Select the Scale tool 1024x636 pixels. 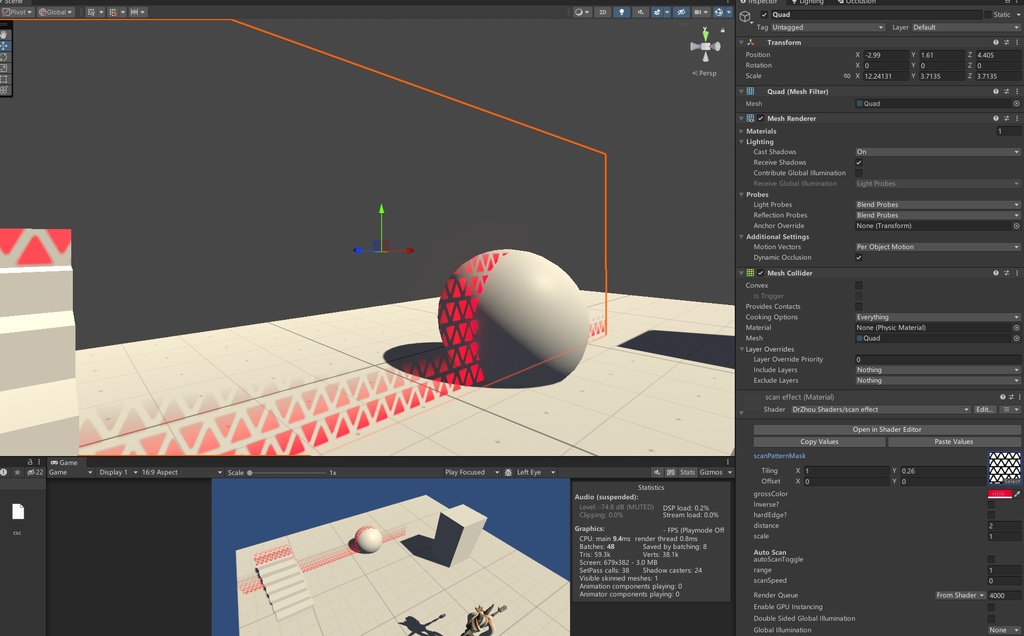point(5,68)
